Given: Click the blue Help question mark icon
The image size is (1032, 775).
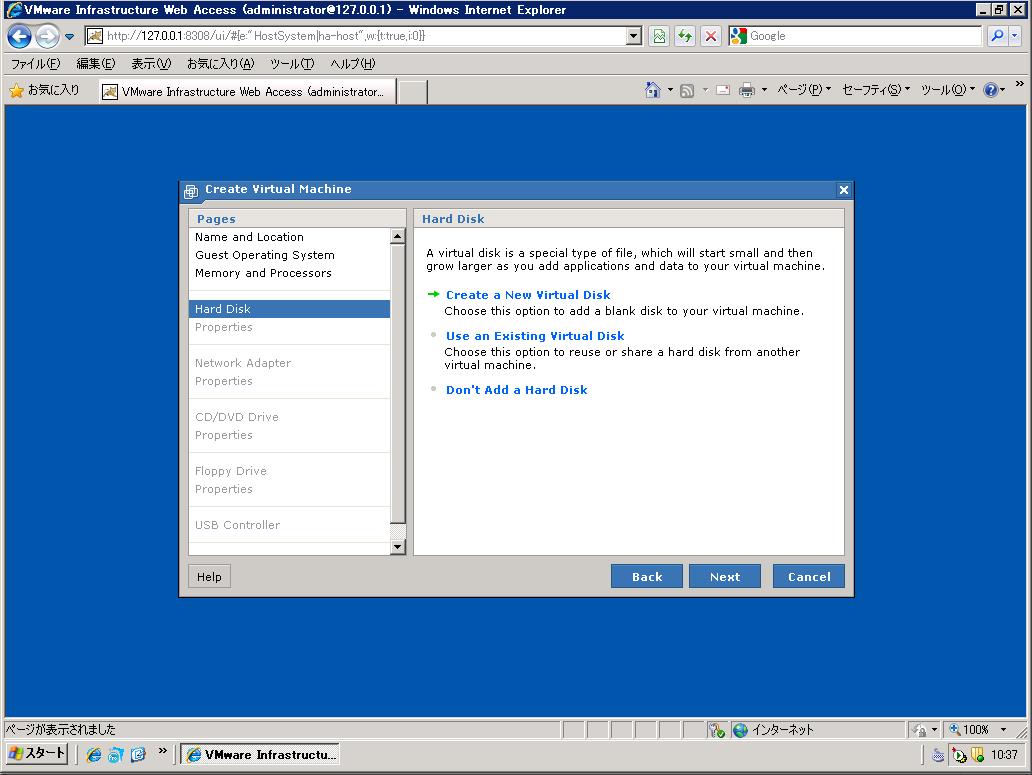Looking at the screenshot, I should coord(991,90).
